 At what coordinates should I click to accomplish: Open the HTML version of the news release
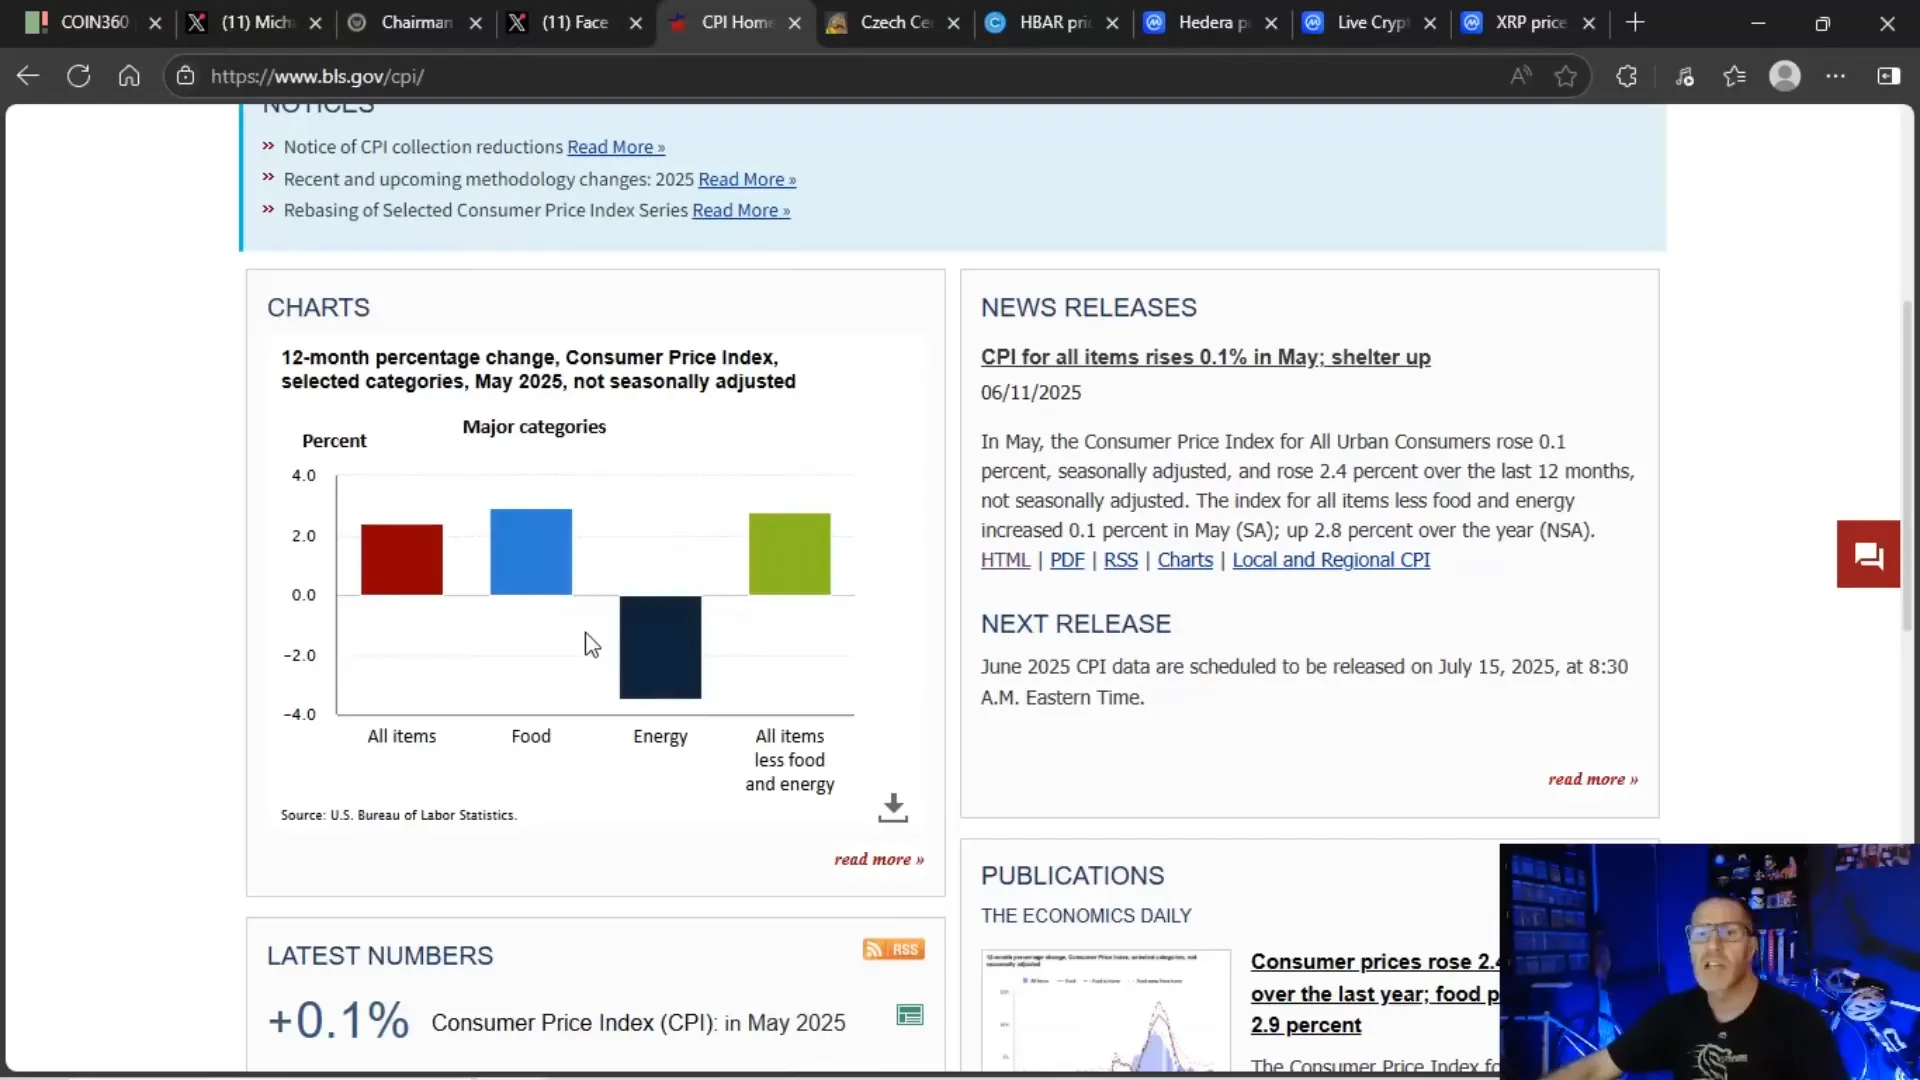pos(1005,560)
